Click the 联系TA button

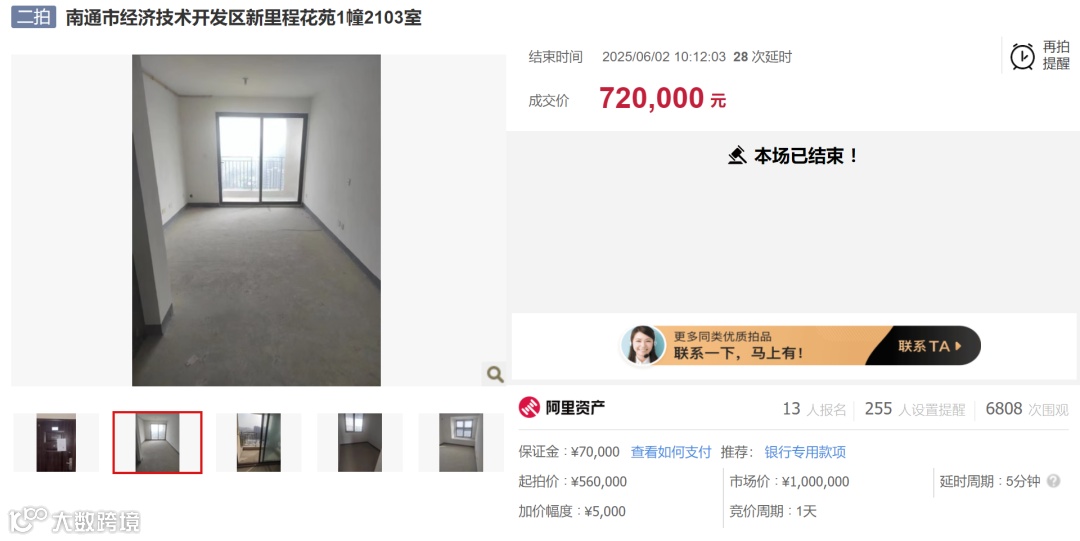point(929,346)
